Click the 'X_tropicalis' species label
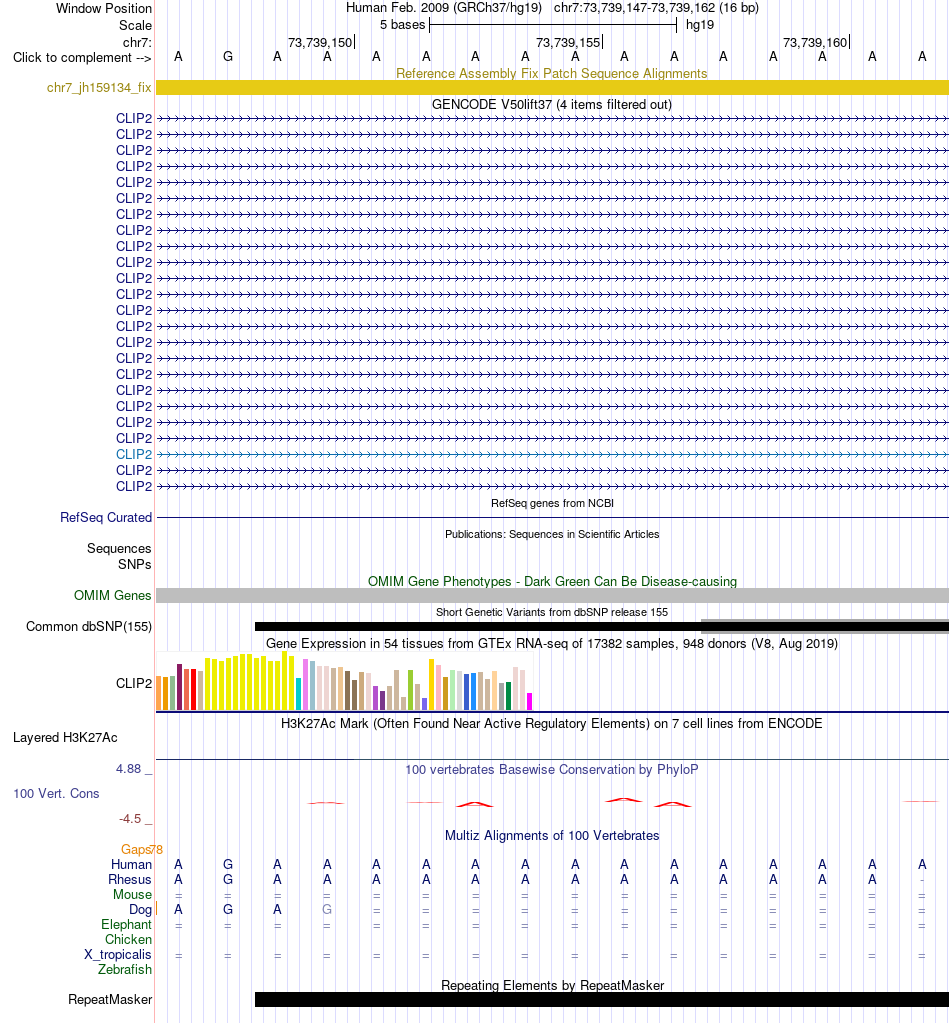Image resolution: width=950 pixels, height=1023 pixels. pyautogui.click(x=118, y=954)
